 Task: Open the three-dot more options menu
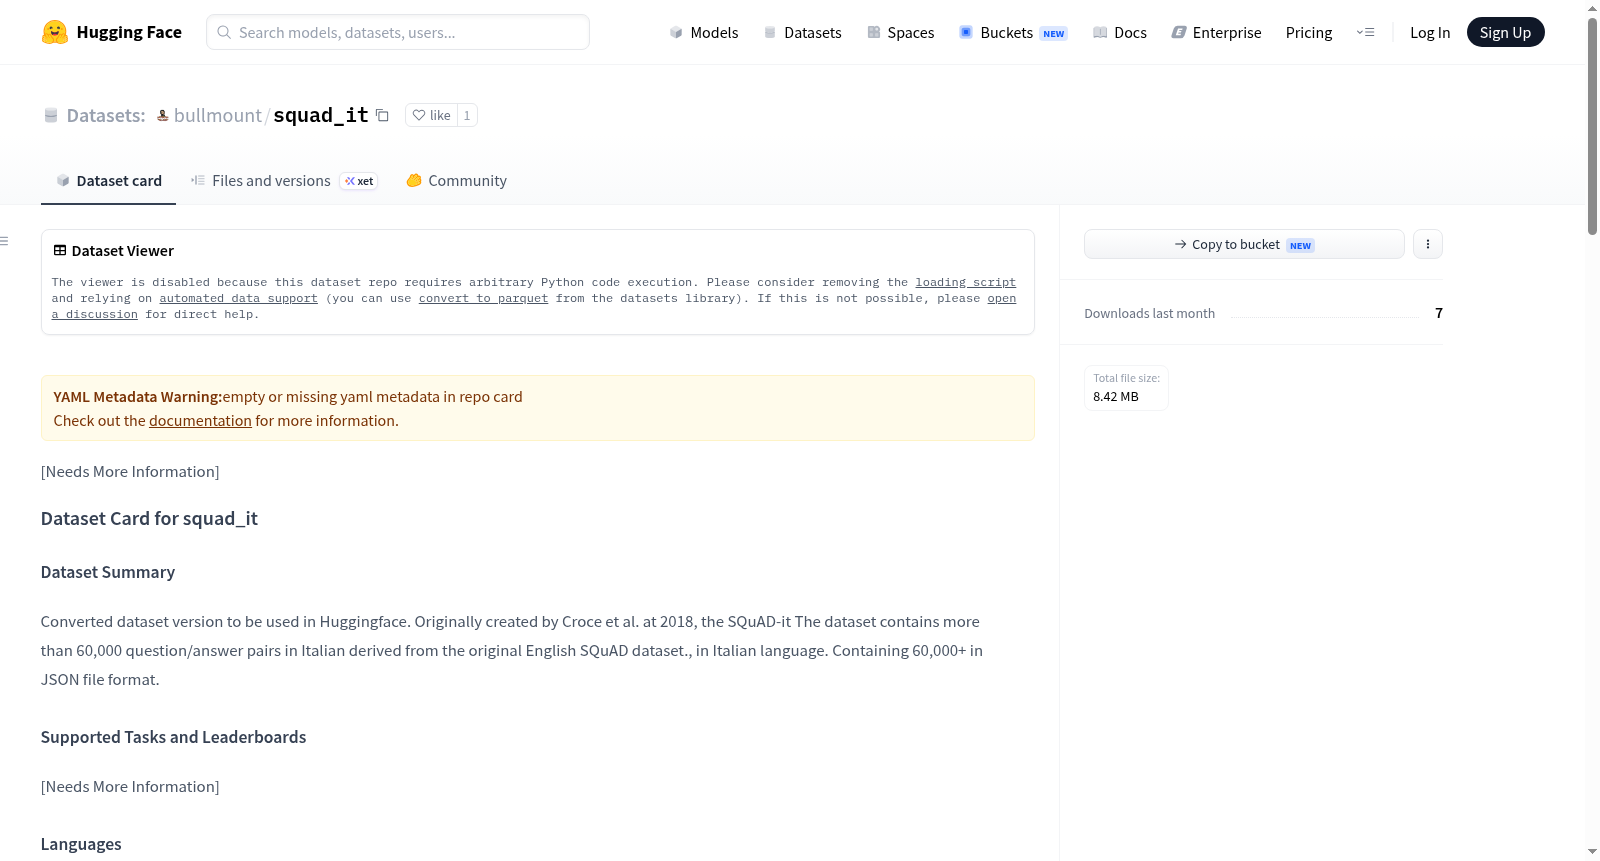point(1428,244)
